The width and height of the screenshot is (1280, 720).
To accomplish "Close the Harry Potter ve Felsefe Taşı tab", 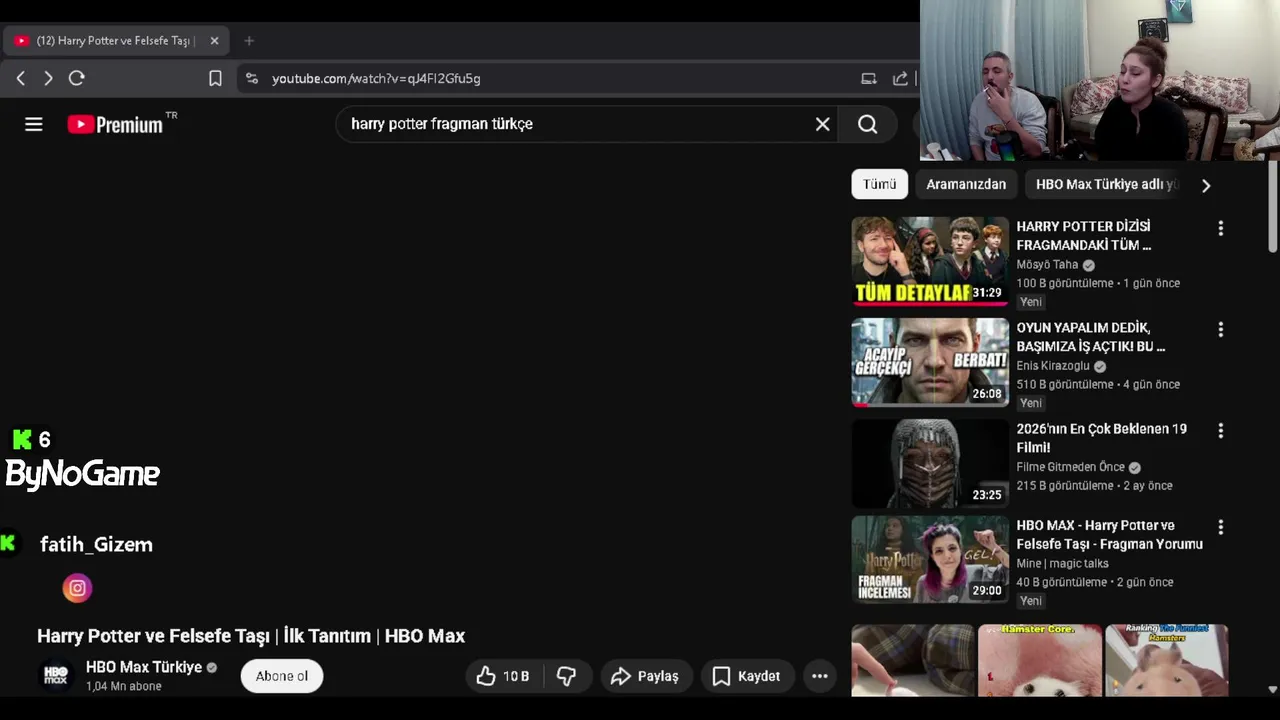I will [x=214, y=41].
